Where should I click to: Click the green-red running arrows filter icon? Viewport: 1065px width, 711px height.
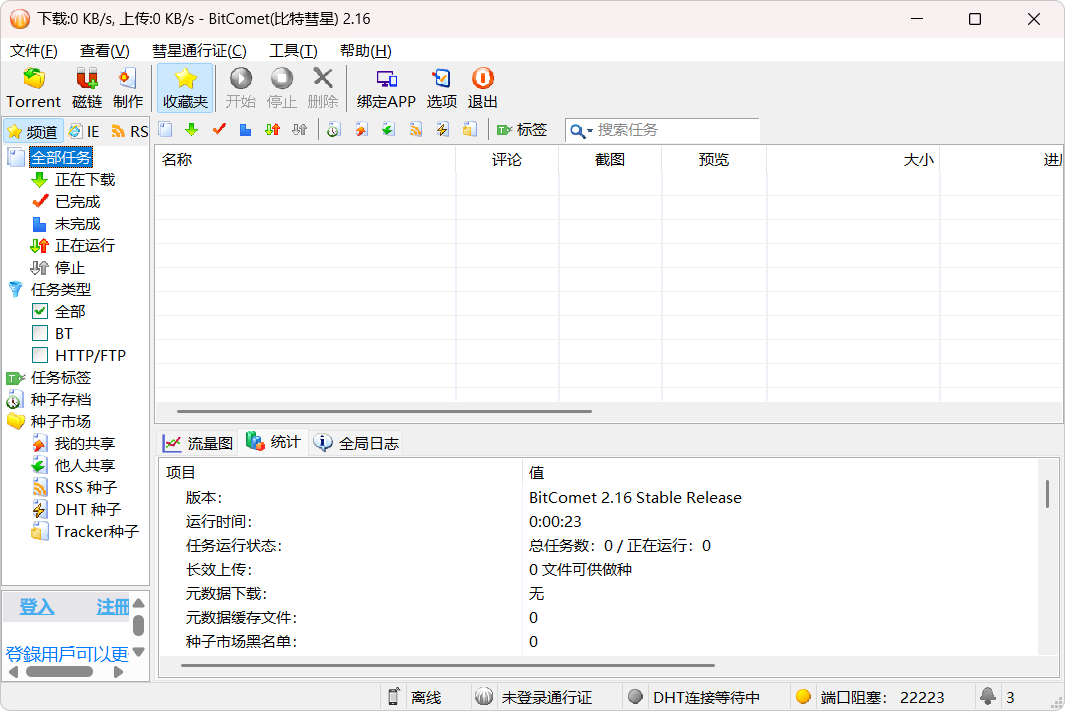[x=272, y=129]
